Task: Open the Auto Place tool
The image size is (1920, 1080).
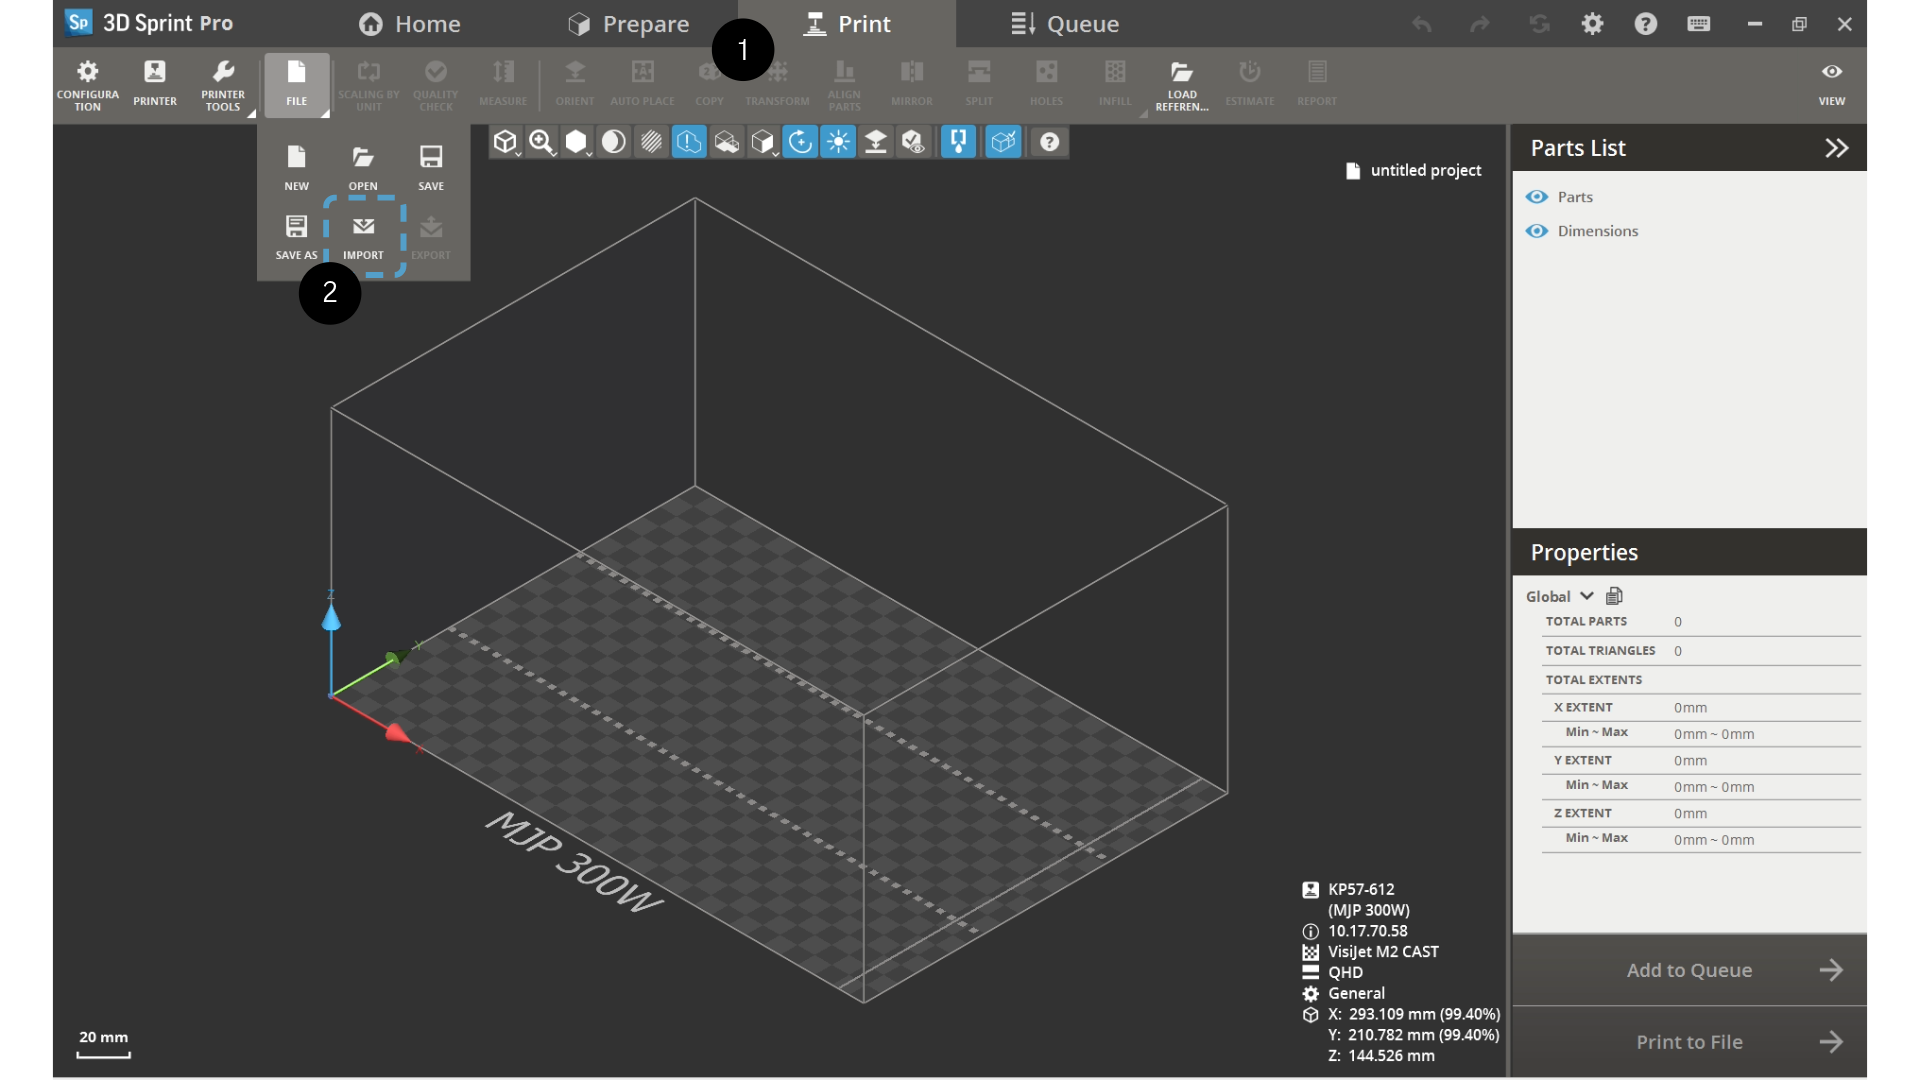Action: 642,85
